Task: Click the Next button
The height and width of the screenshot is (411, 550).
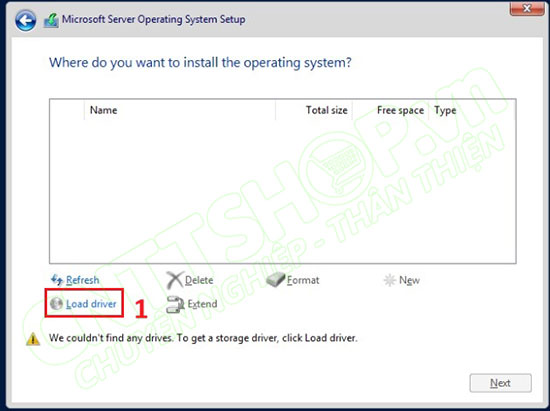Action: 501,383
